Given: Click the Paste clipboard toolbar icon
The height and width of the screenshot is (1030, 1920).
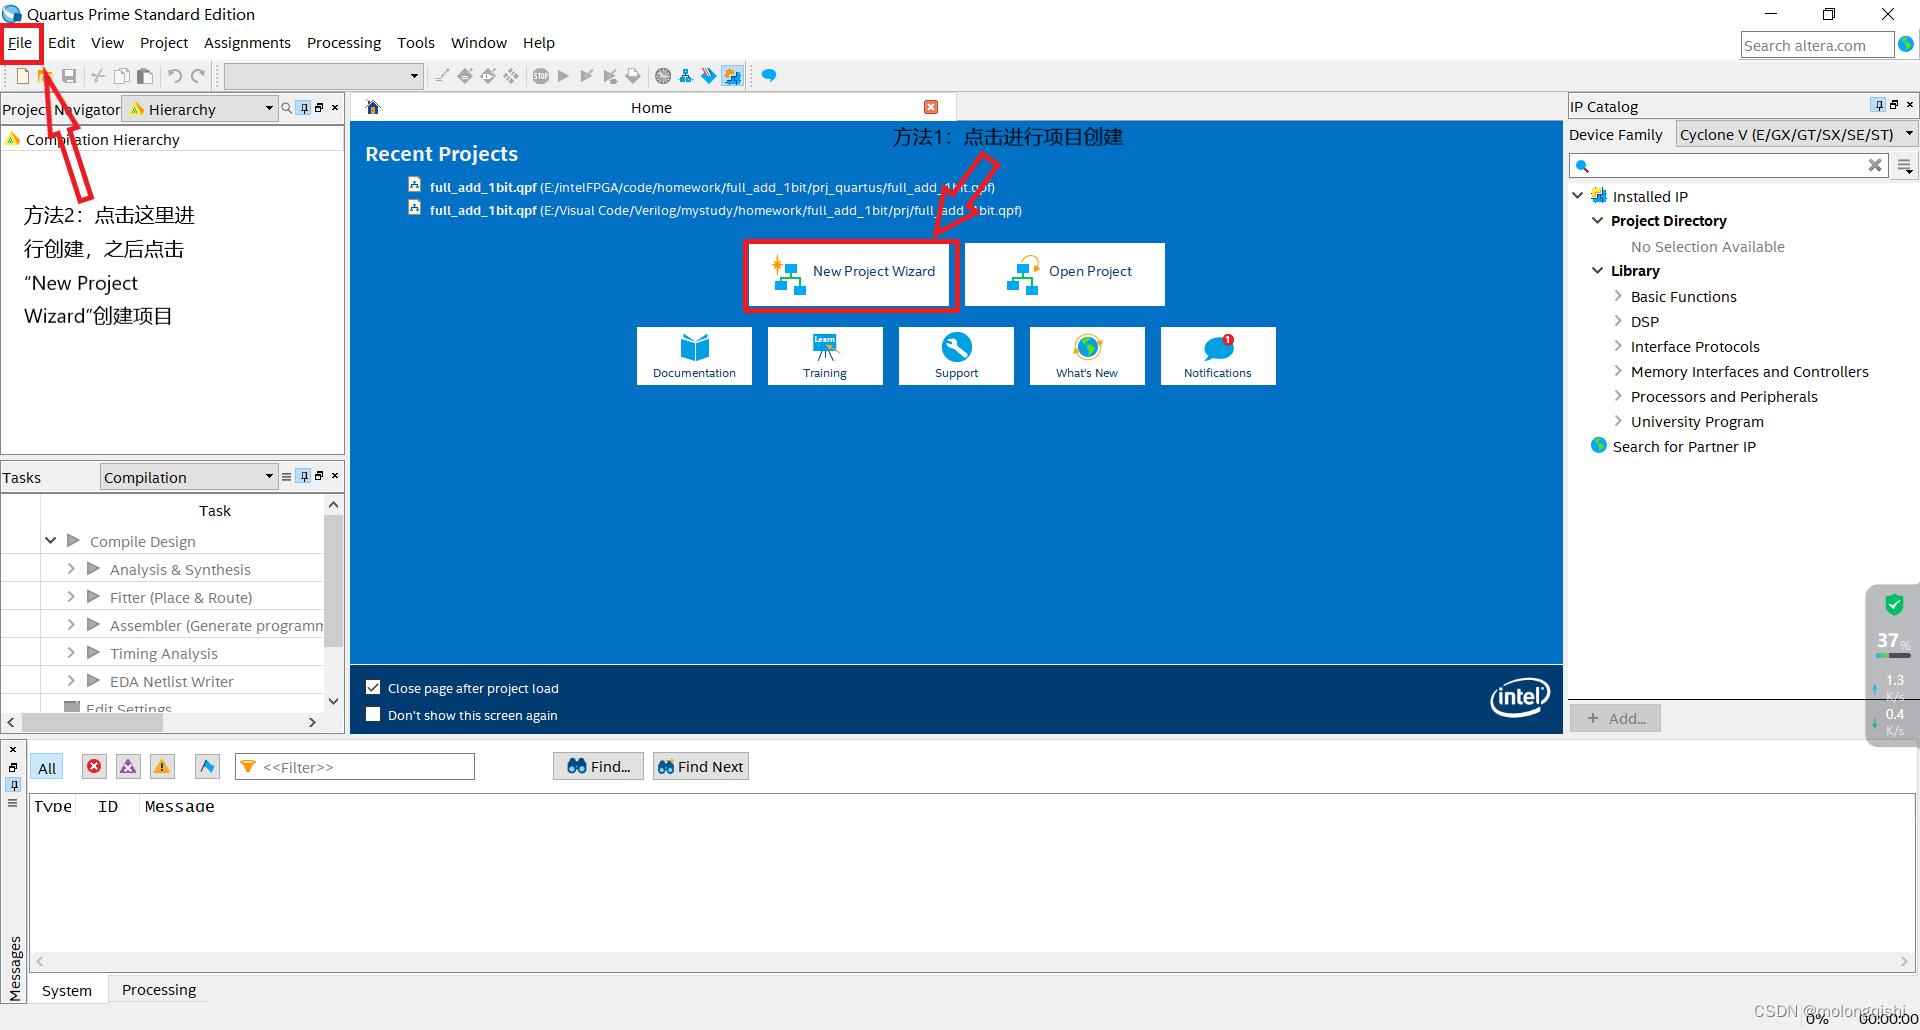Looking at the screenshot, I should 145,76.
